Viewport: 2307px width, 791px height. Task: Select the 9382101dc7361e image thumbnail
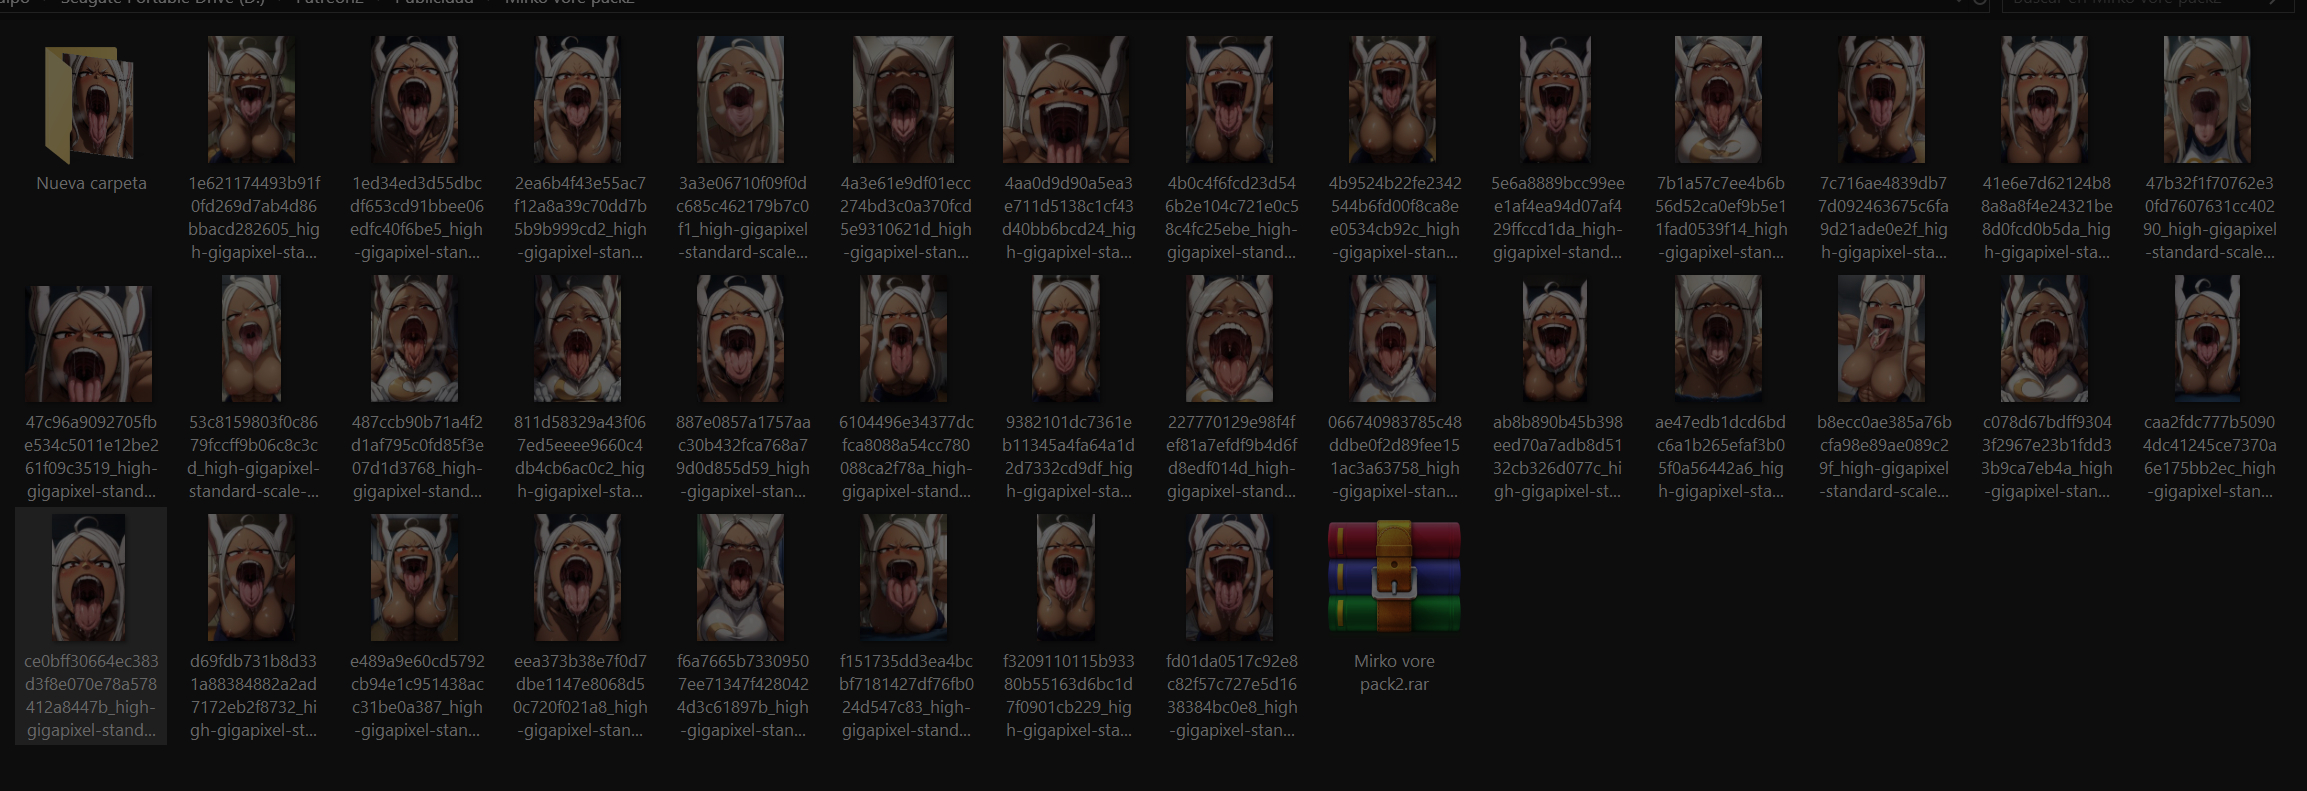point(1066,338)
